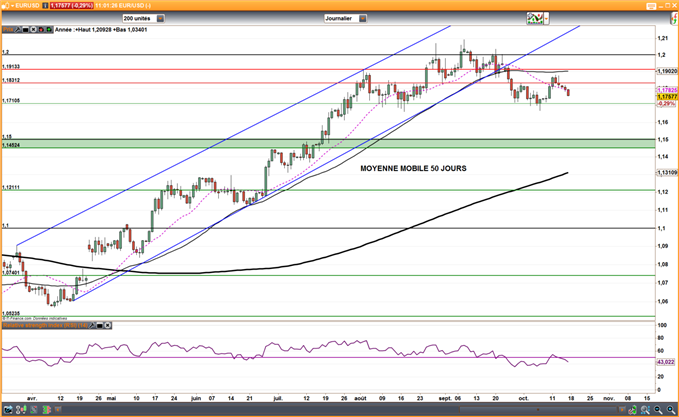Click the horizontal timeline scrollbar
This screenshot has height=417, width=679.
[x=538, y=409]
